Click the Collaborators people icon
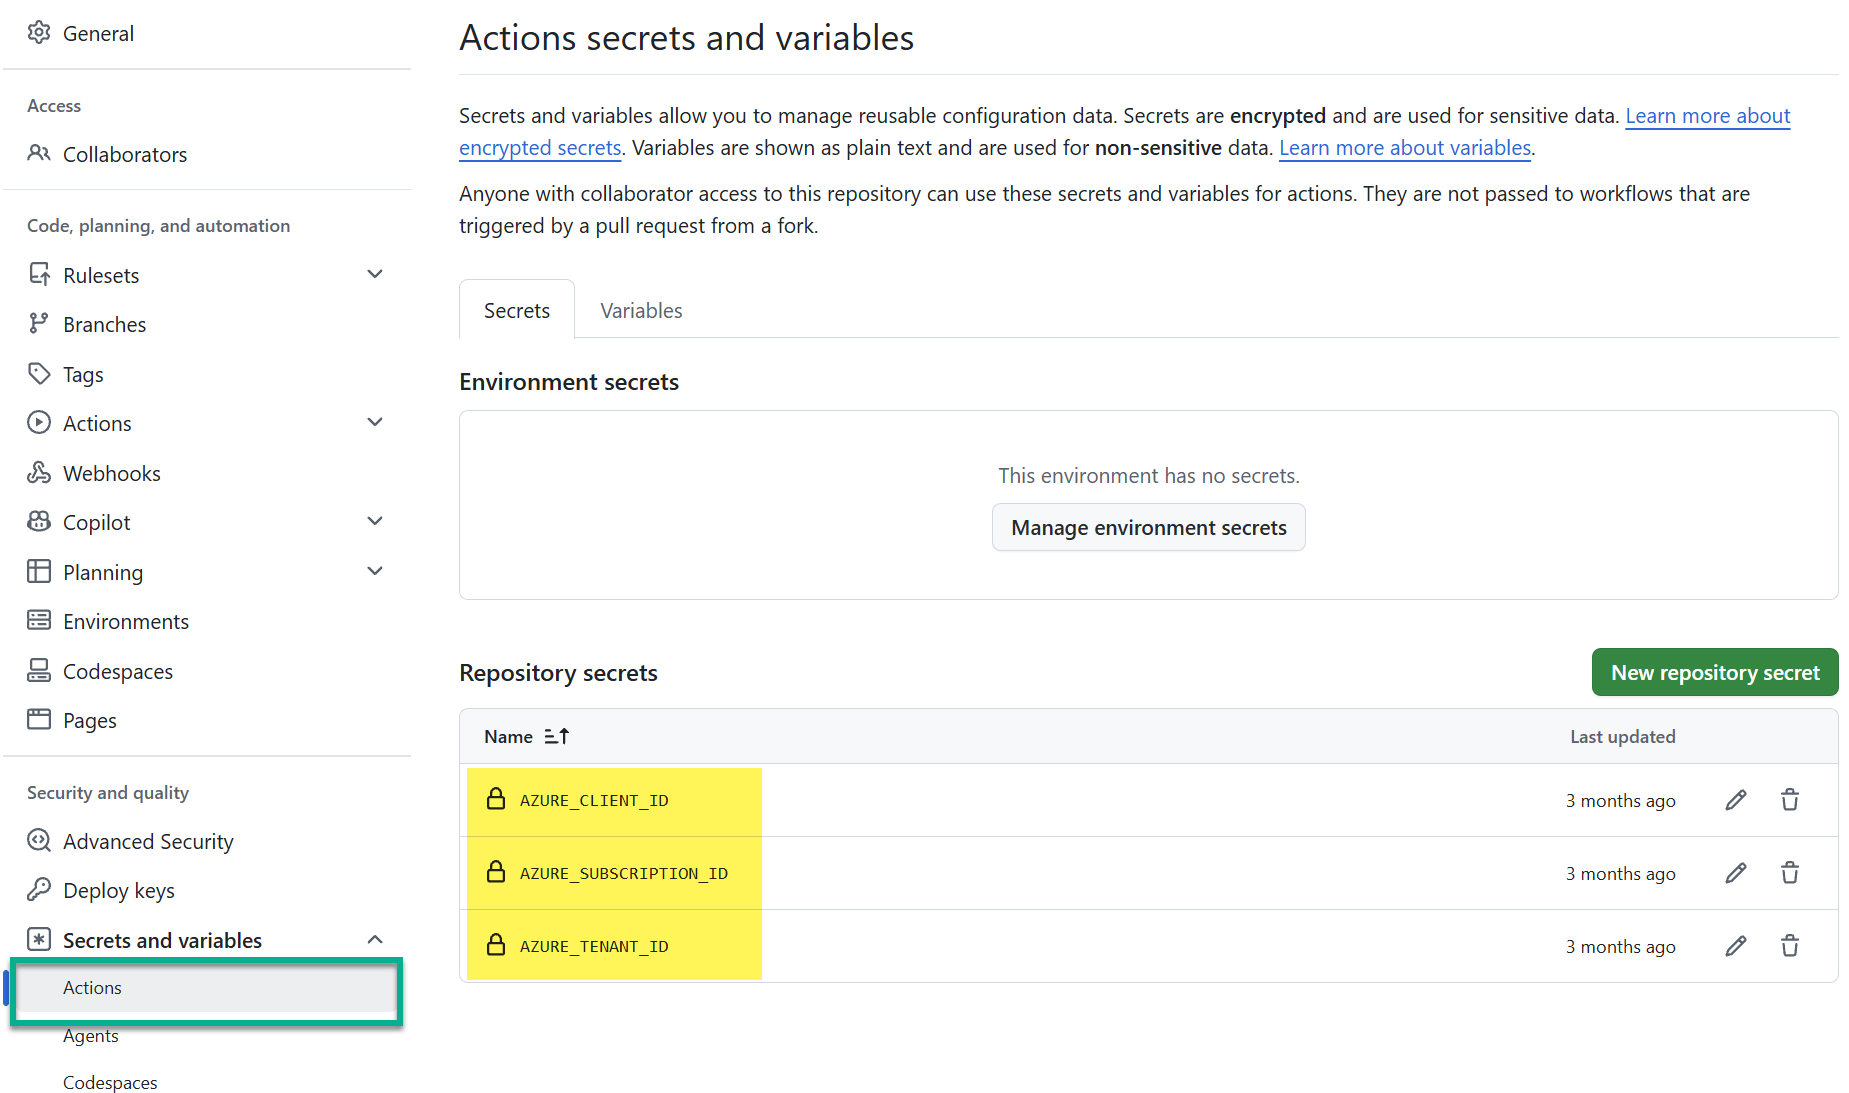 pos(39,154)
